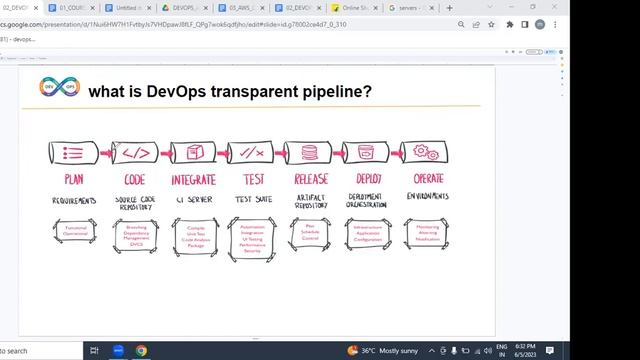Click the TEST pipeline check icon
The image size is (640, 360).
click(251, 153)
